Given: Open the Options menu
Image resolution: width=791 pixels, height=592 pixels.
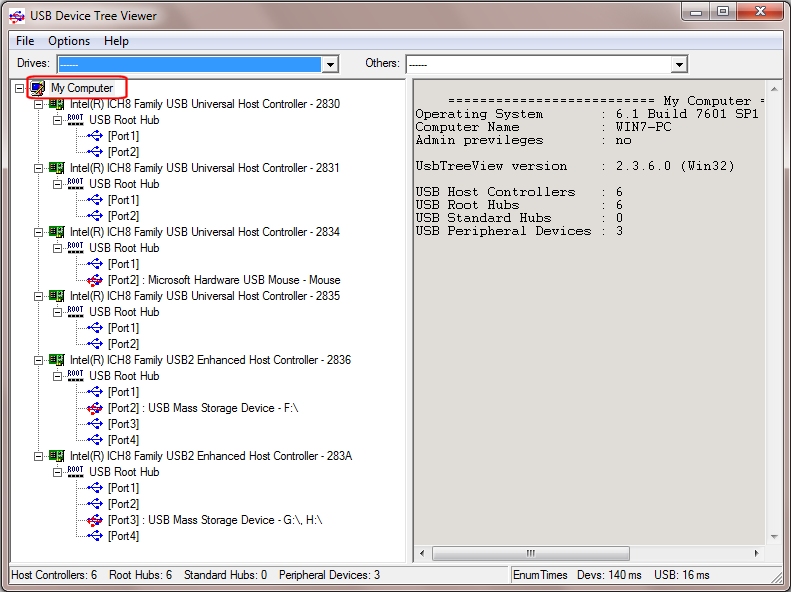Looking at the screenshot, I should point(69,41).
